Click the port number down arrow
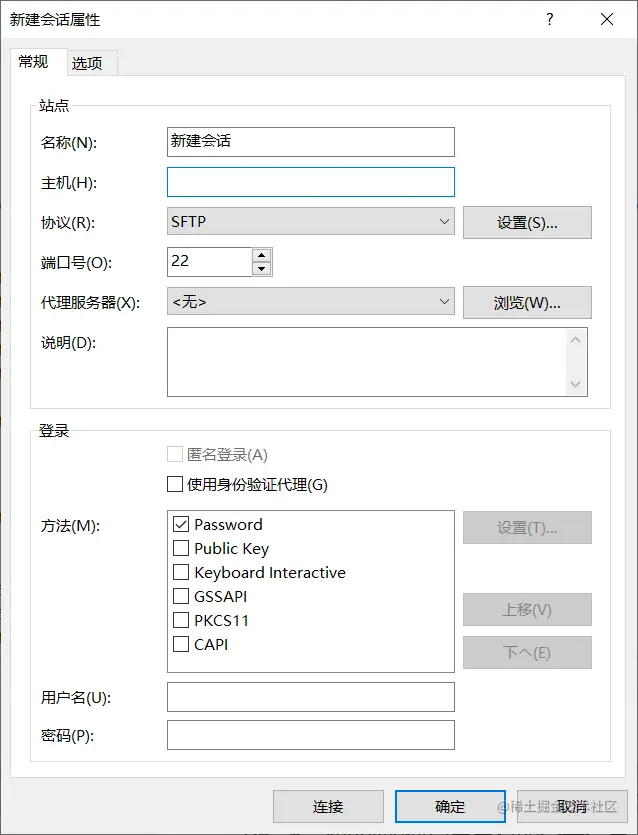 pos(263,267)
